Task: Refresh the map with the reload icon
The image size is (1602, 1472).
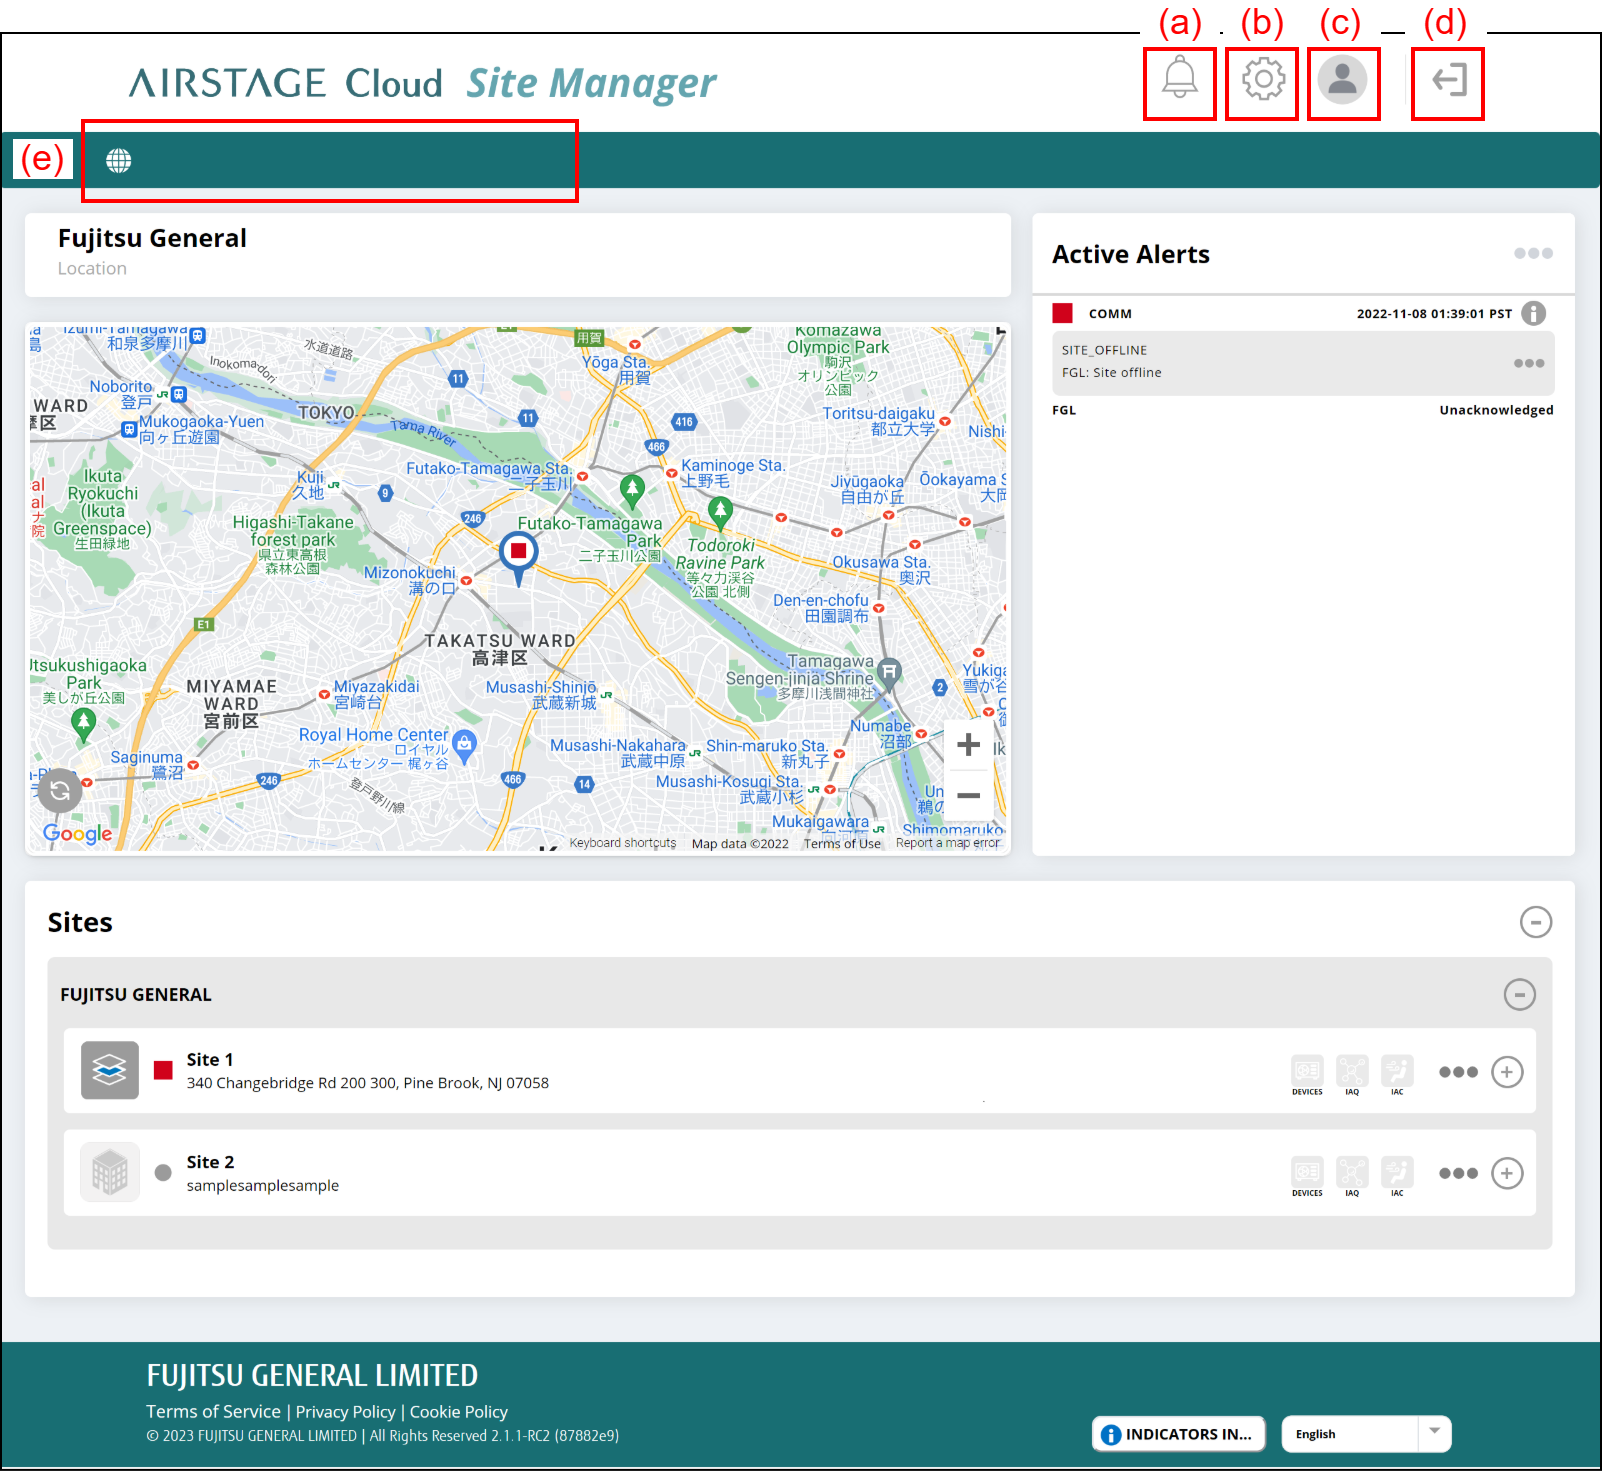Action: (x=60, y=791)
